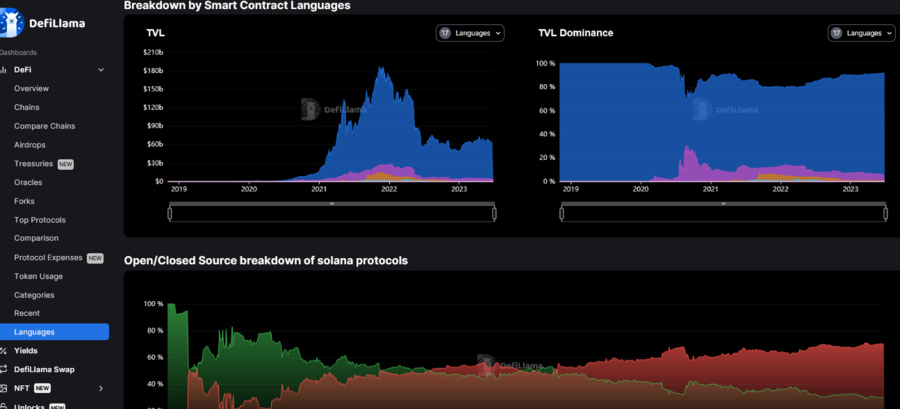
Task: Click the NEW badge beside NFT
Action: click(x=42, y=388)
